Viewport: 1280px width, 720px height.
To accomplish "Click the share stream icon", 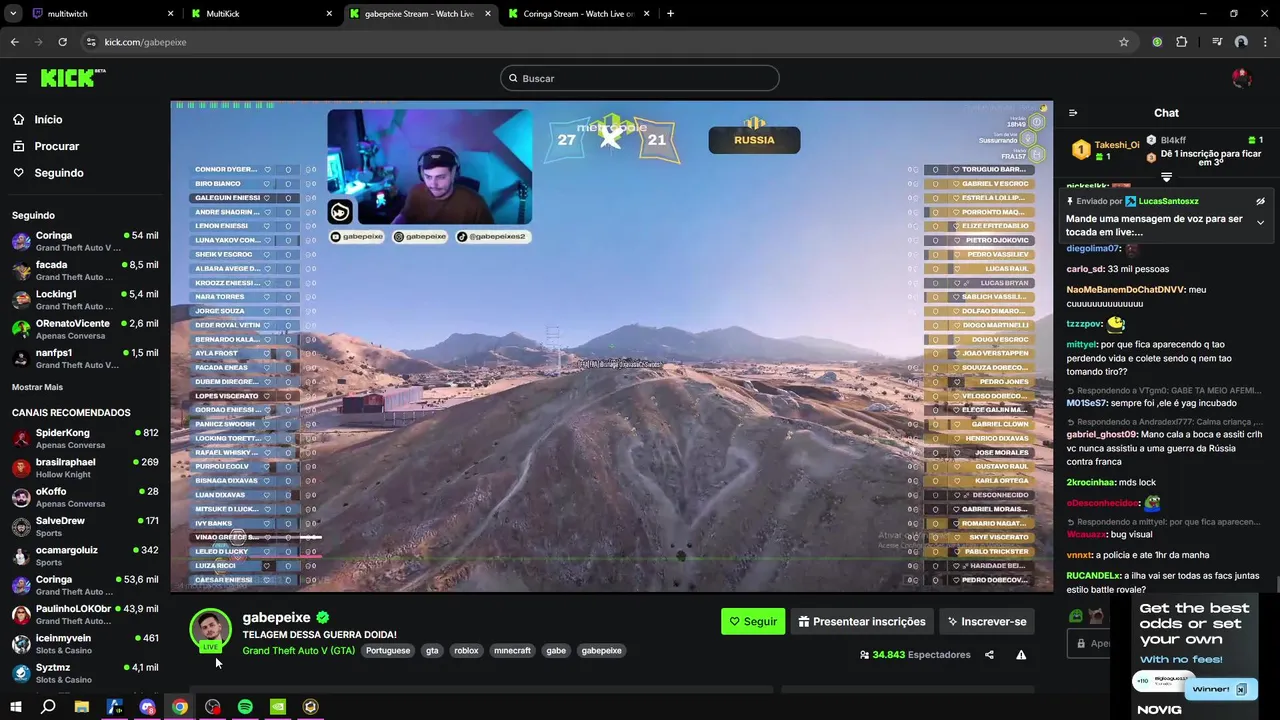I will (x=989, y=655).
